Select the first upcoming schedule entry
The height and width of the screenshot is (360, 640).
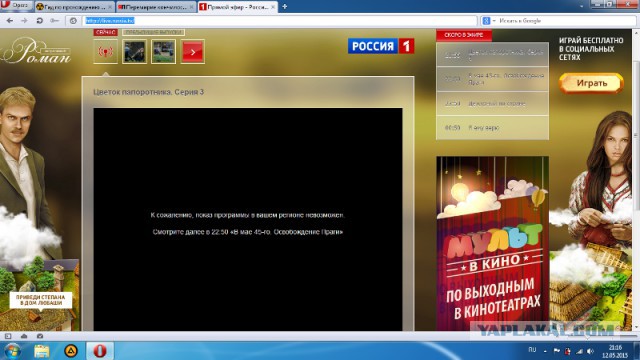coord(492,55)
